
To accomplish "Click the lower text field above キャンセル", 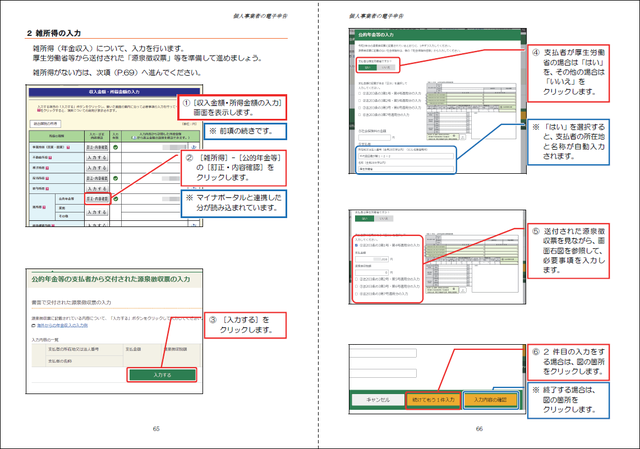I will (x=383, y=373).
